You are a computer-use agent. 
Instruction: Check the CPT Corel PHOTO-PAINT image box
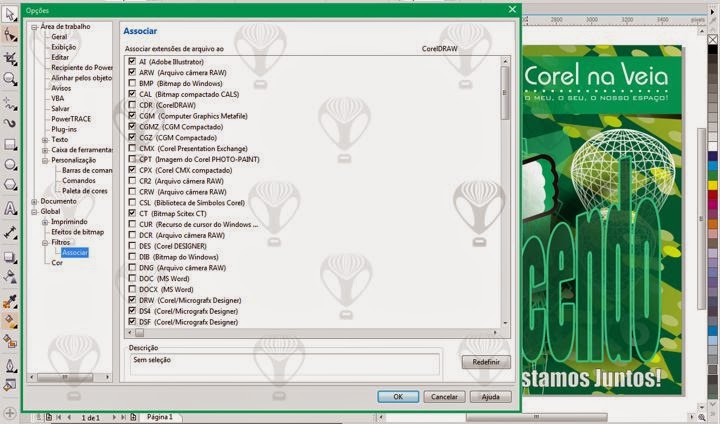click(x=132, y=159)
